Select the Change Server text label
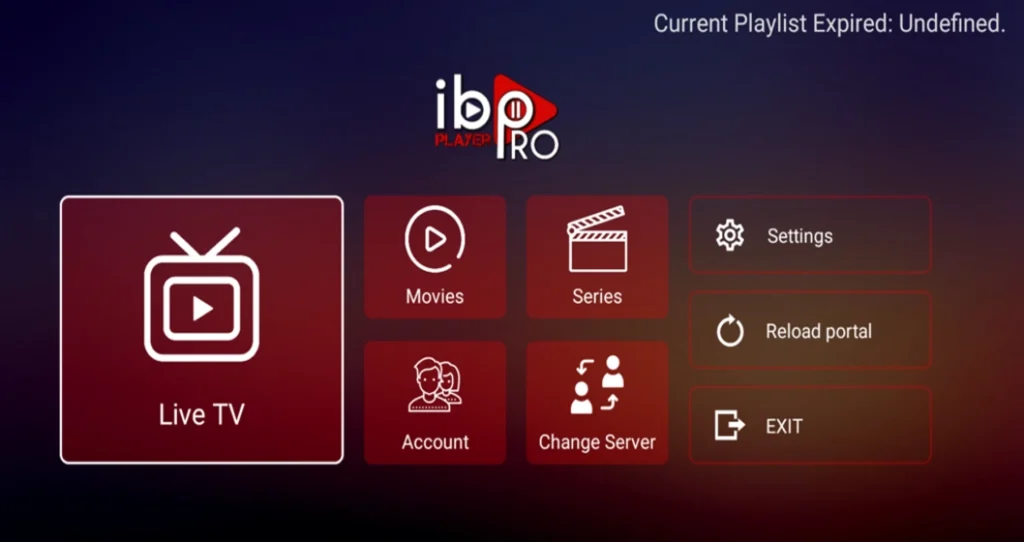Image resolution: width=1024 pixels, height=542 pixels. pos(597,442)
